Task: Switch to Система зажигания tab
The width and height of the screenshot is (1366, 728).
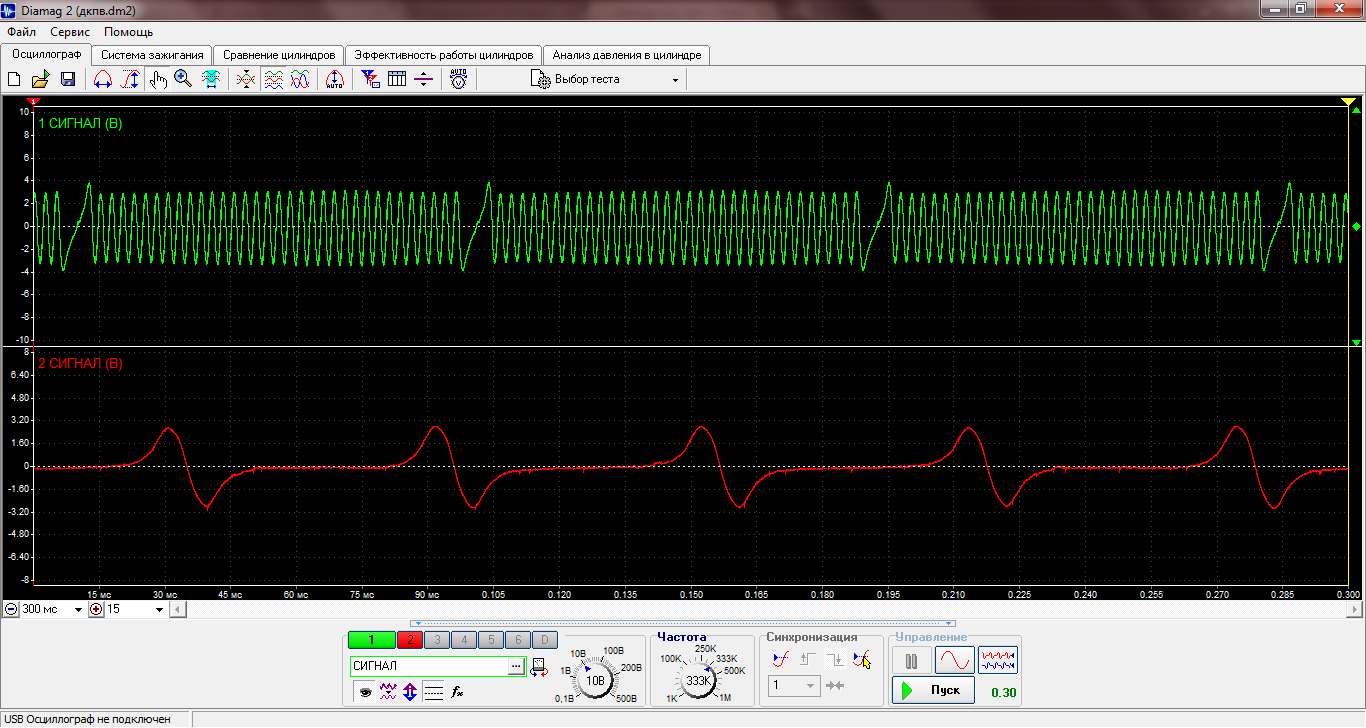Action: (x=152, y=55)
